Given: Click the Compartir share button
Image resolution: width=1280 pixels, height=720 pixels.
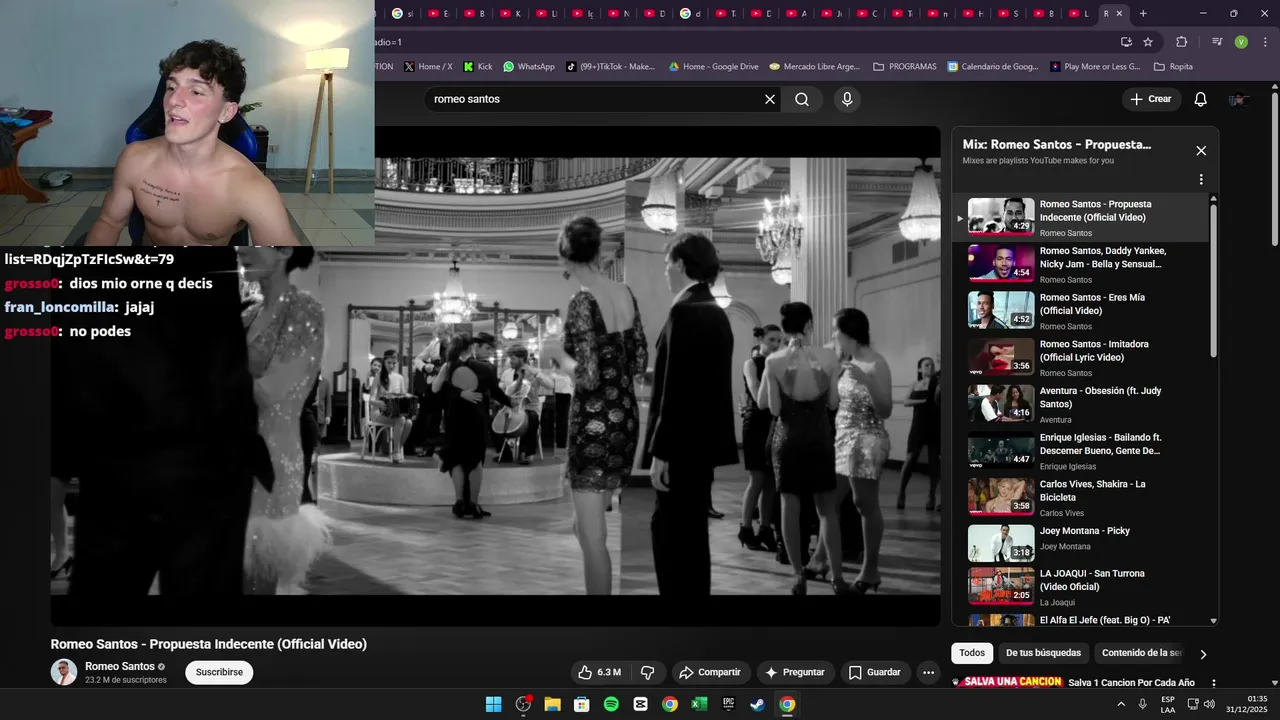Looking at the screenshot, I should point(709,672).
